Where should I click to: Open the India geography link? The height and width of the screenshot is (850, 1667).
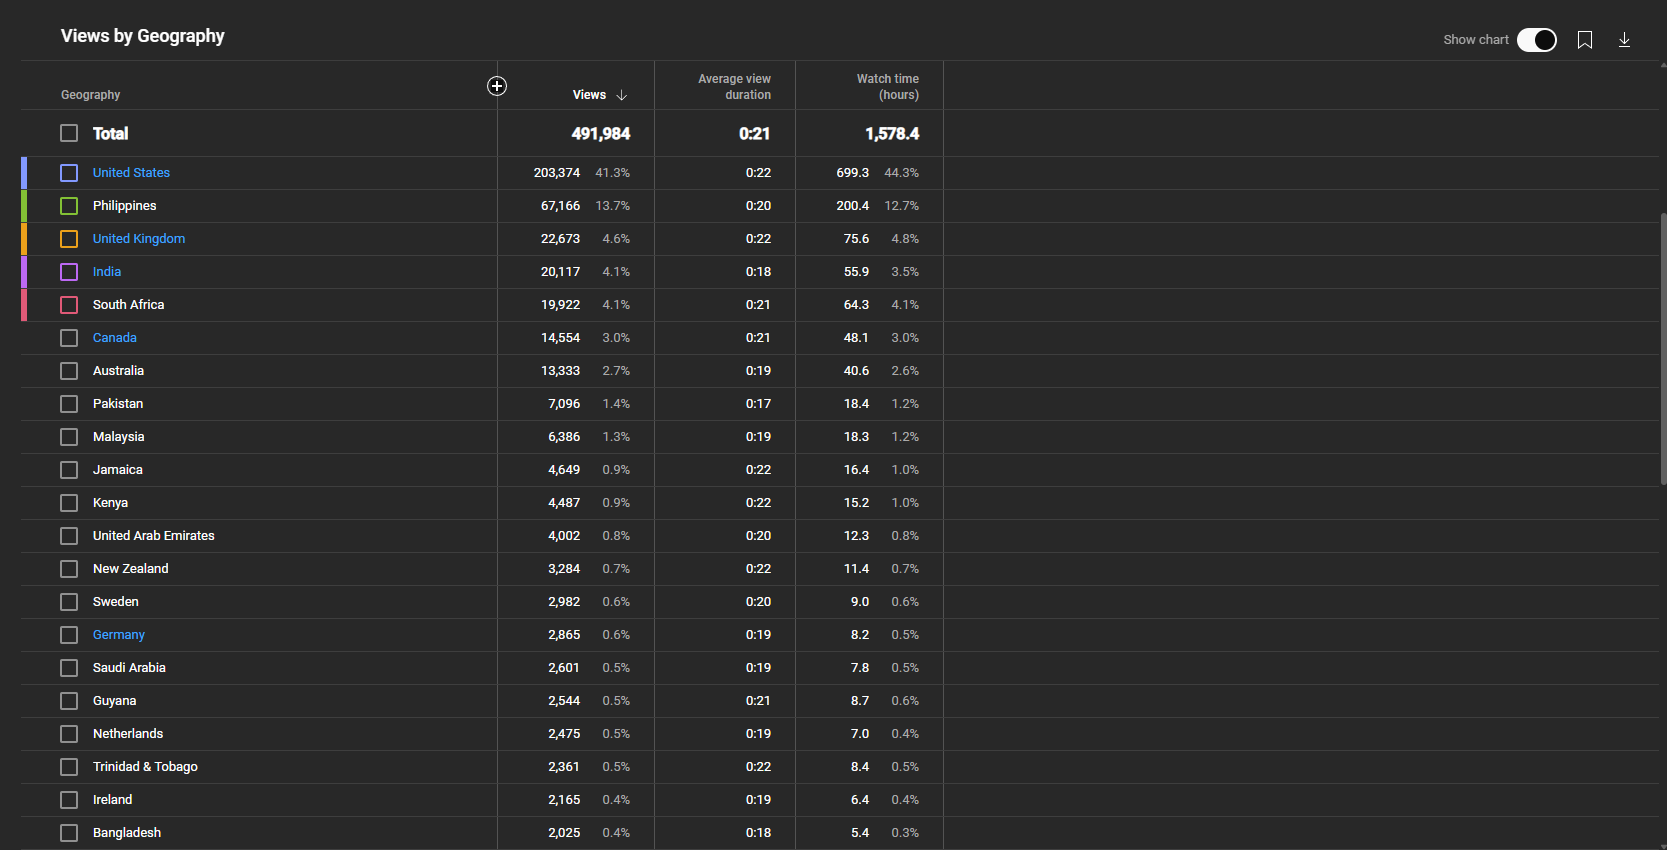click(107, 272)
